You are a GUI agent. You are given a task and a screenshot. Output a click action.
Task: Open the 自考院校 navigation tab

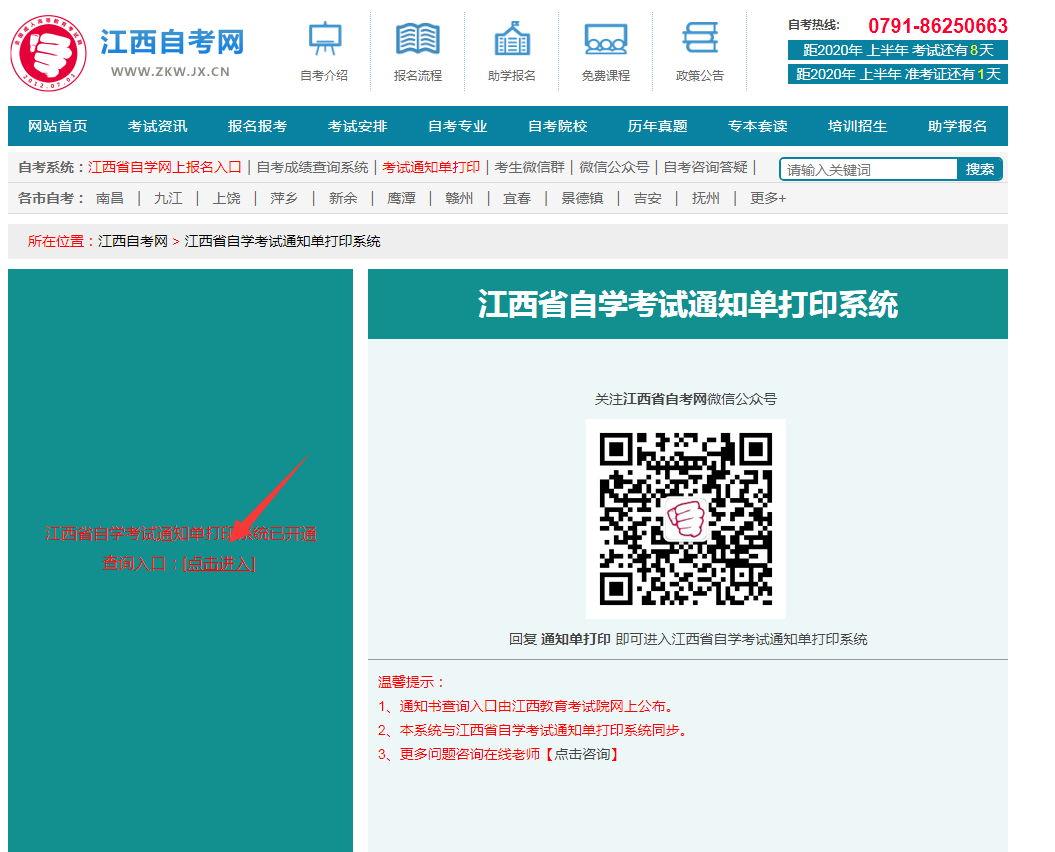[558, 126]
